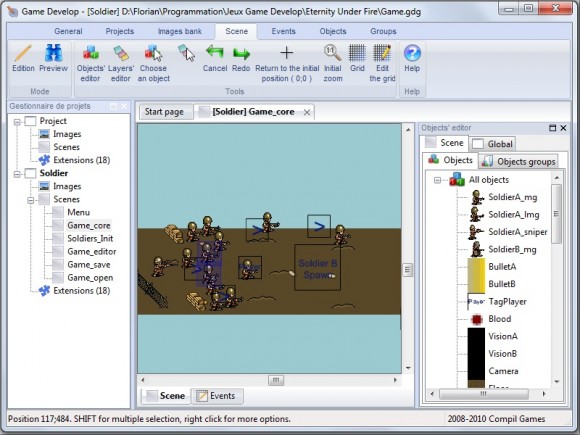Collapse the Scenes folder under Soldier
This screenshot has height=435, width=580.
(31, 200)
